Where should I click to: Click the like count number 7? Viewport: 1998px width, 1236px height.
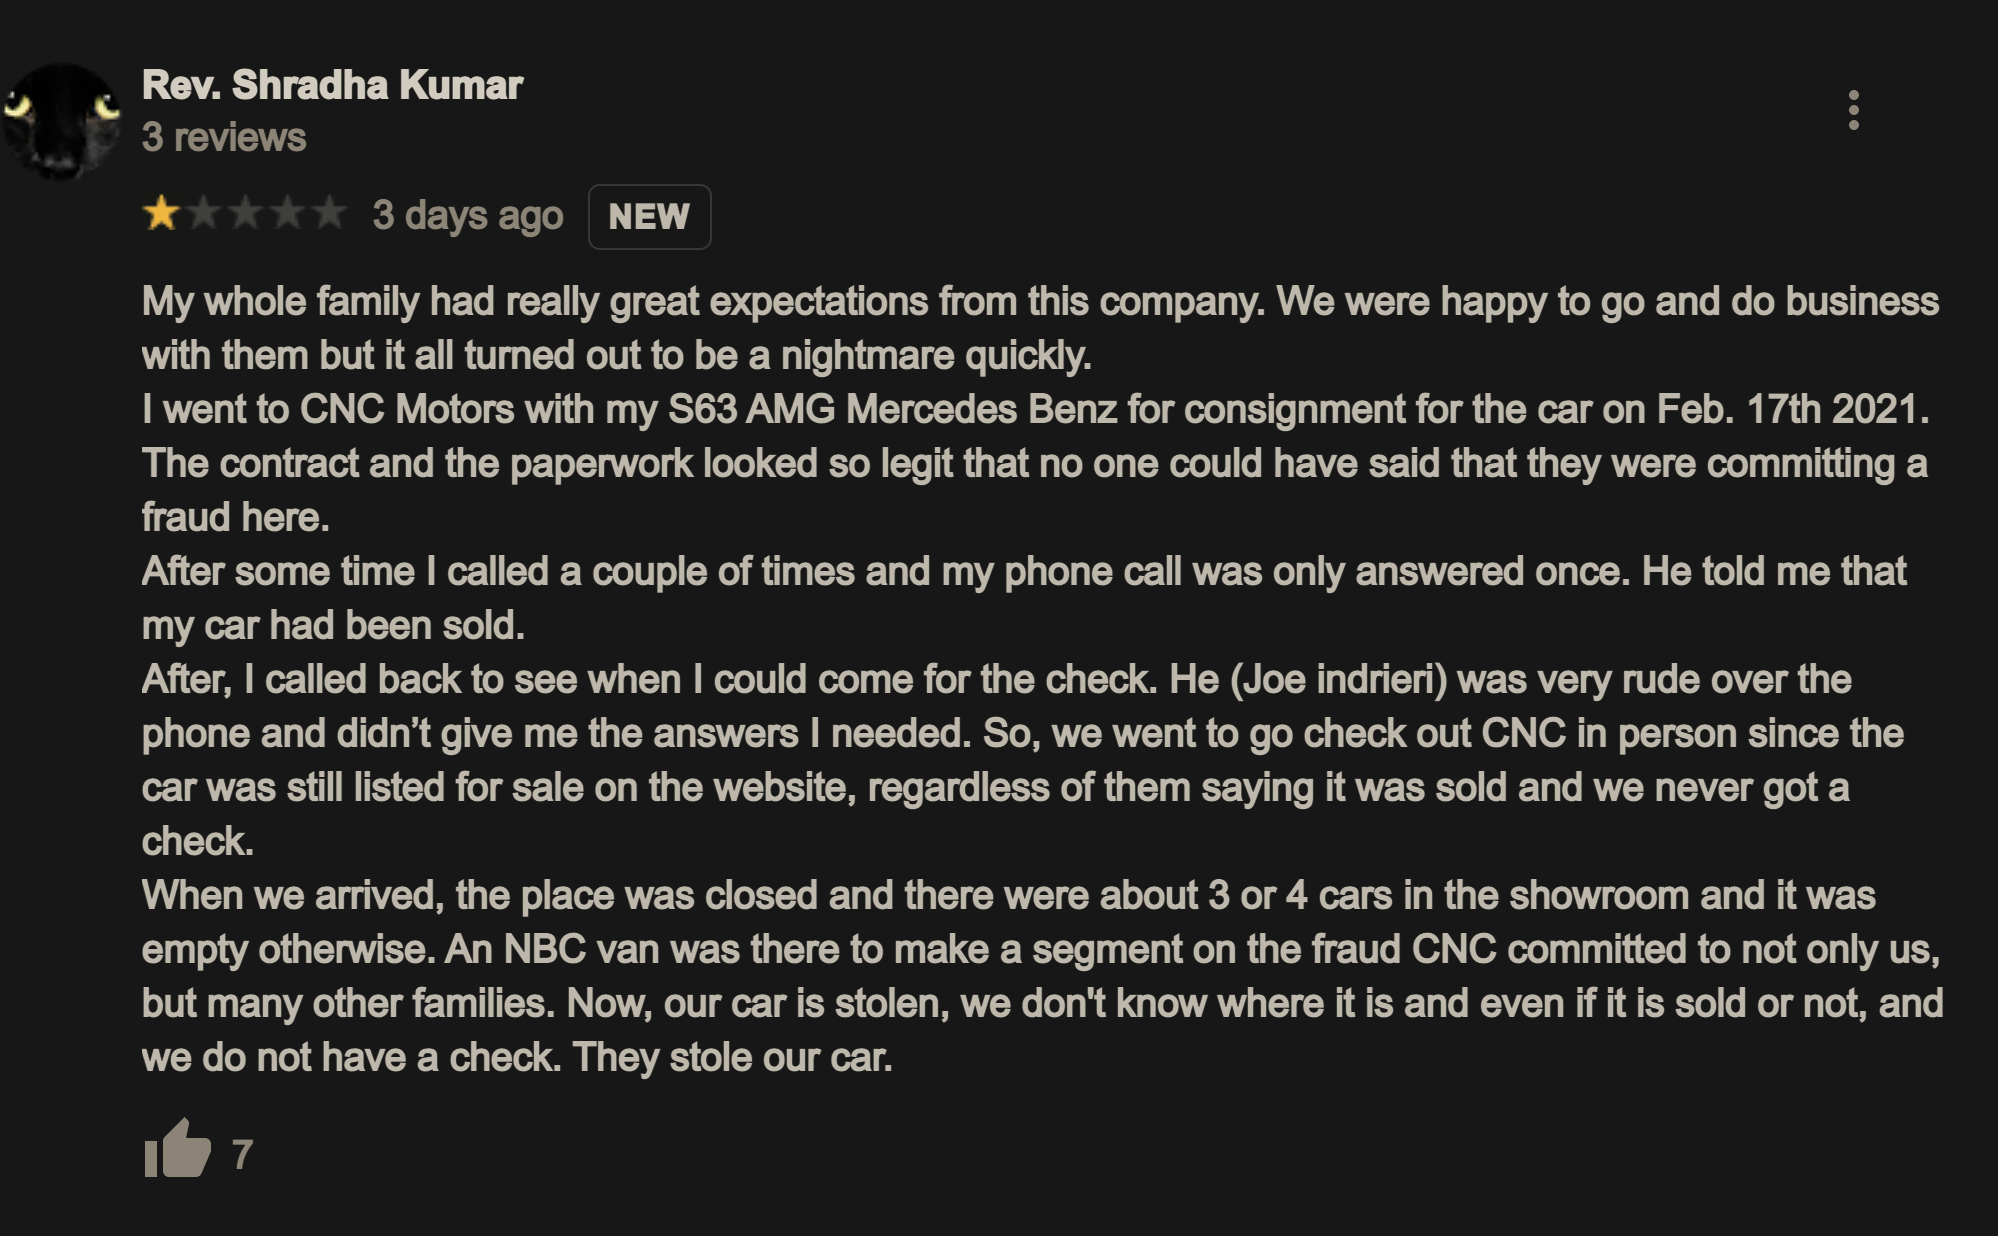click(242, 1155)
